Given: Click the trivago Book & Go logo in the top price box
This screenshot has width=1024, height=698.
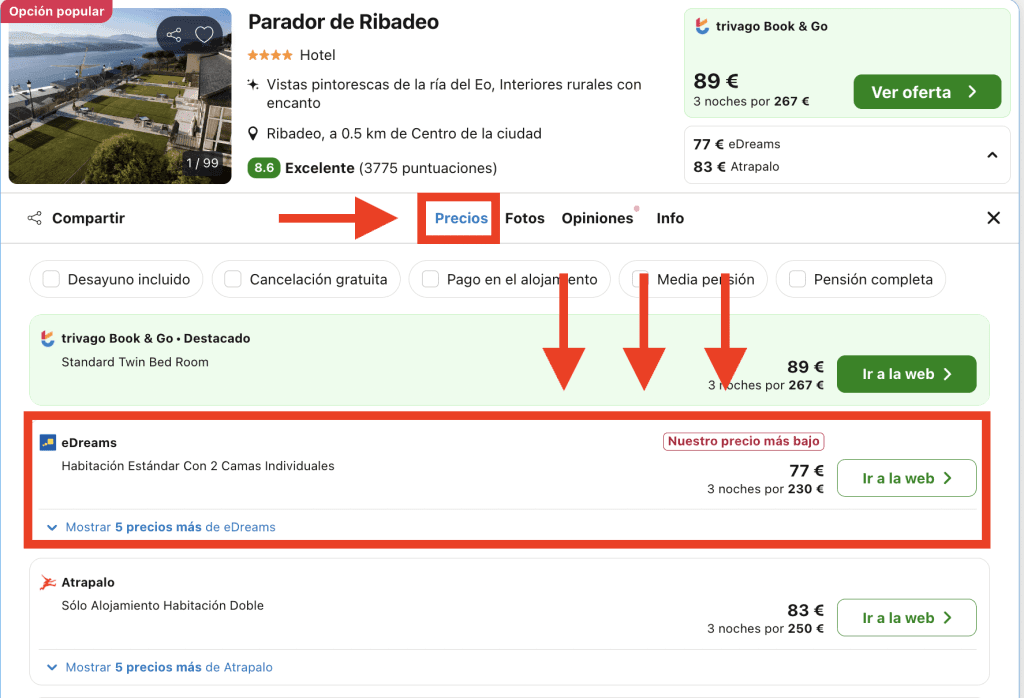Looking at the screenshot, I should pos(703,27).
